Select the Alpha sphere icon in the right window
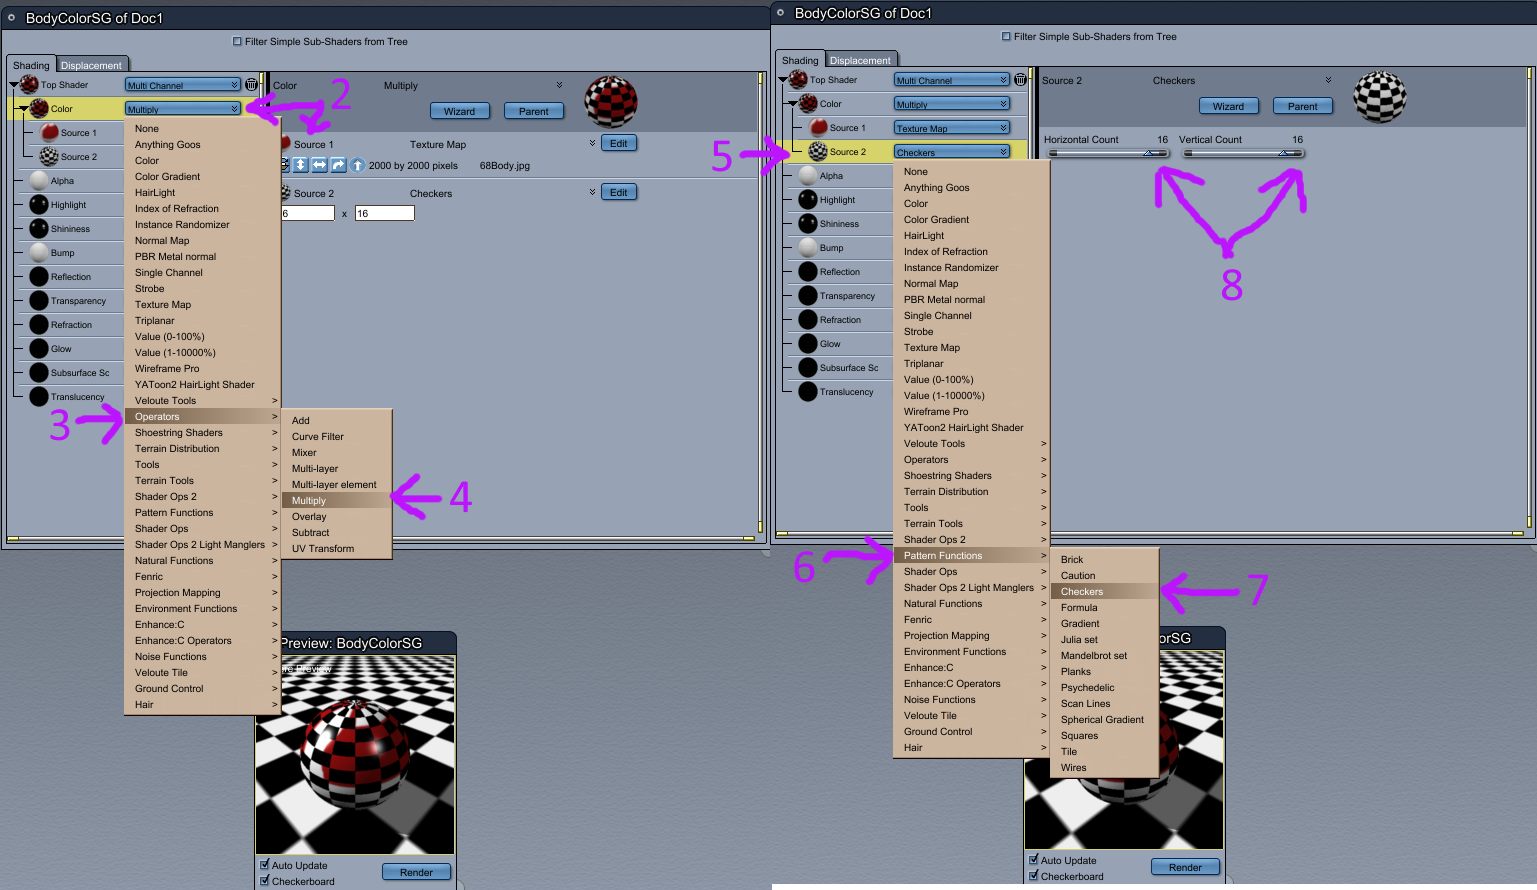Image resolution: width=1537 pixels, height=890 pixels. [808, 176]
